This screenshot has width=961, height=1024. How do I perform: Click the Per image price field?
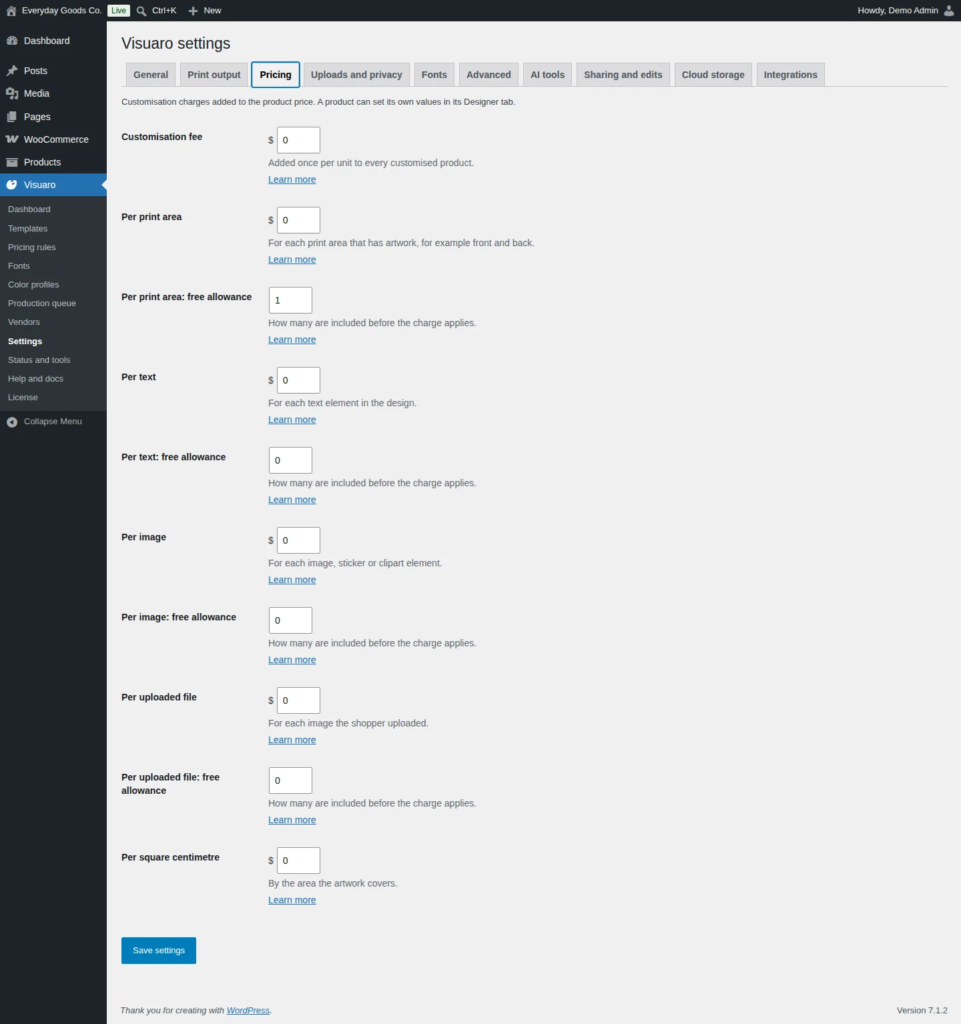298,540
